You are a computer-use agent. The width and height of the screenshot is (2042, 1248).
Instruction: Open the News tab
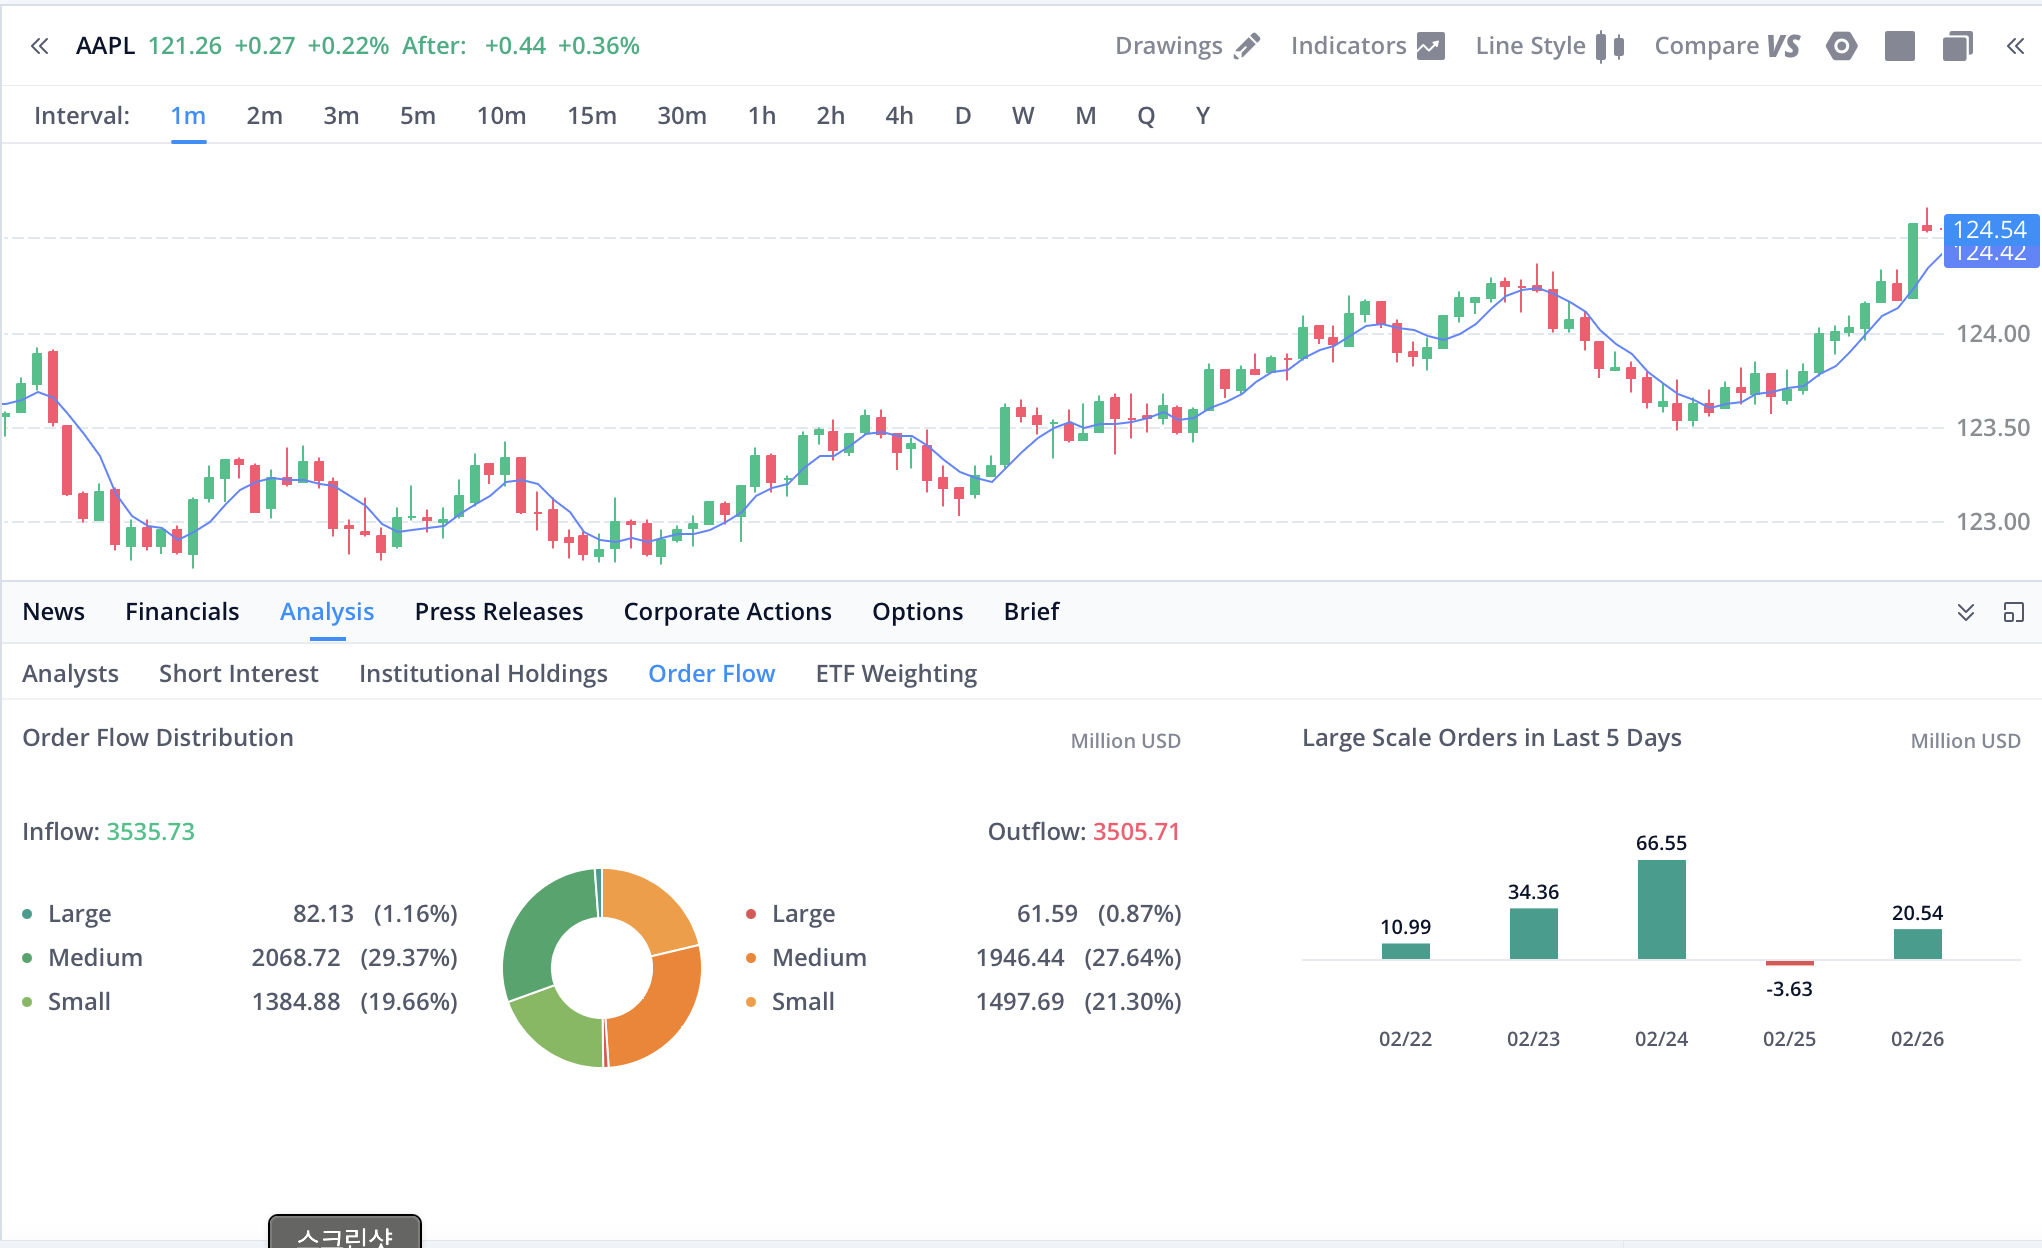point(54,612)
